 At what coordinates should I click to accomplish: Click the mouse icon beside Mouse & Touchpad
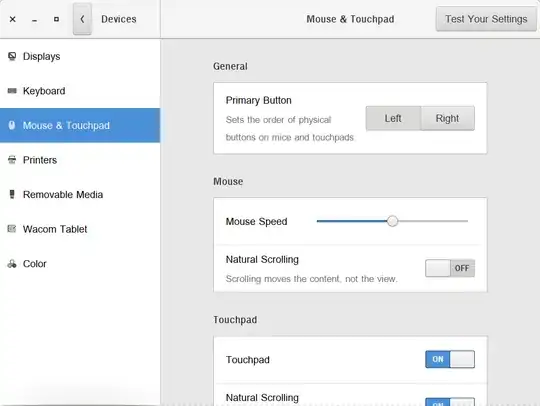tap(12, 125)
